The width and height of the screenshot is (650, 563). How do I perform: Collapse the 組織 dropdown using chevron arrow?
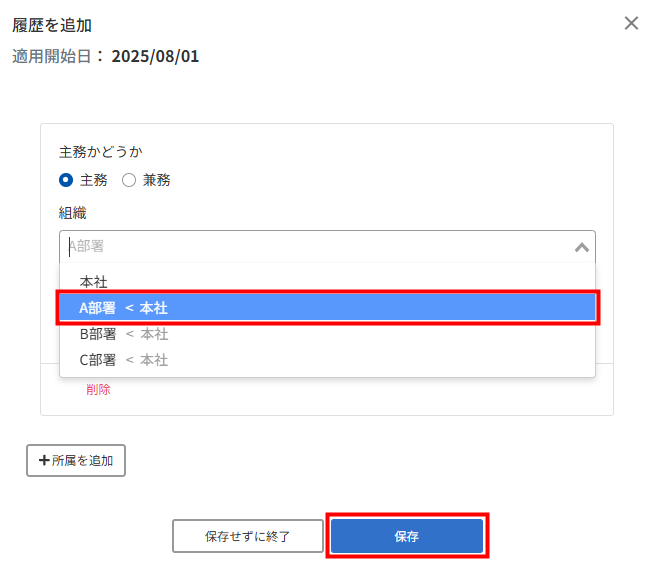click(x=582, y=248)
